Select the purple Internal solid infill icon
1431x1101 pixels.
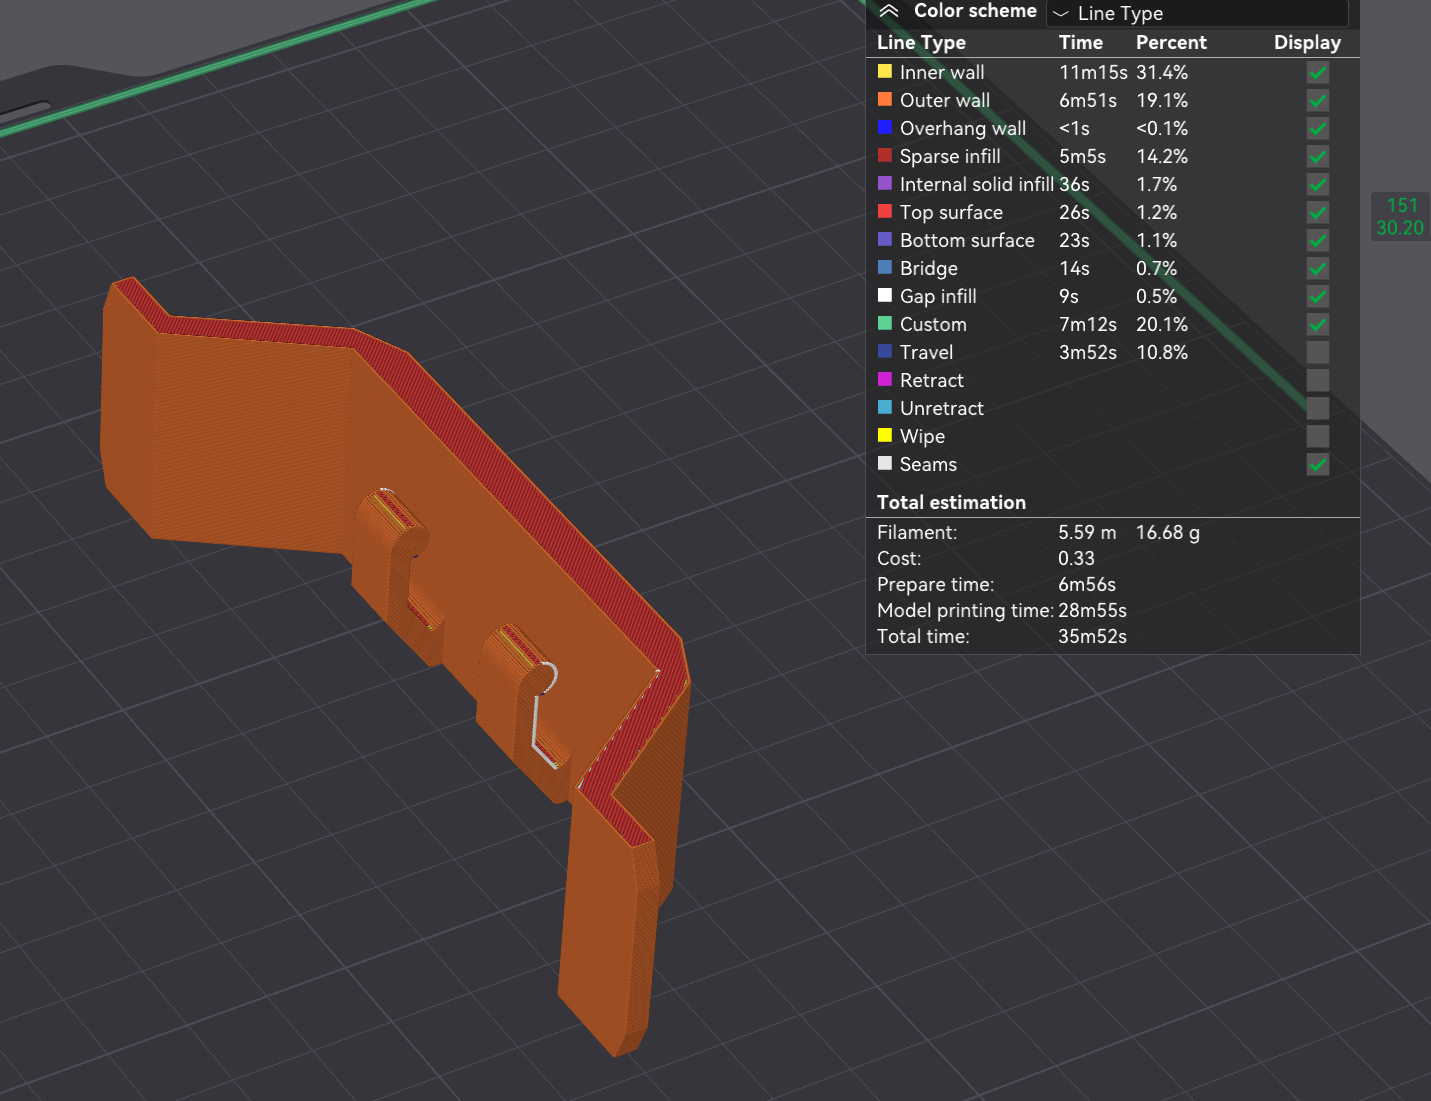point(884,184)
